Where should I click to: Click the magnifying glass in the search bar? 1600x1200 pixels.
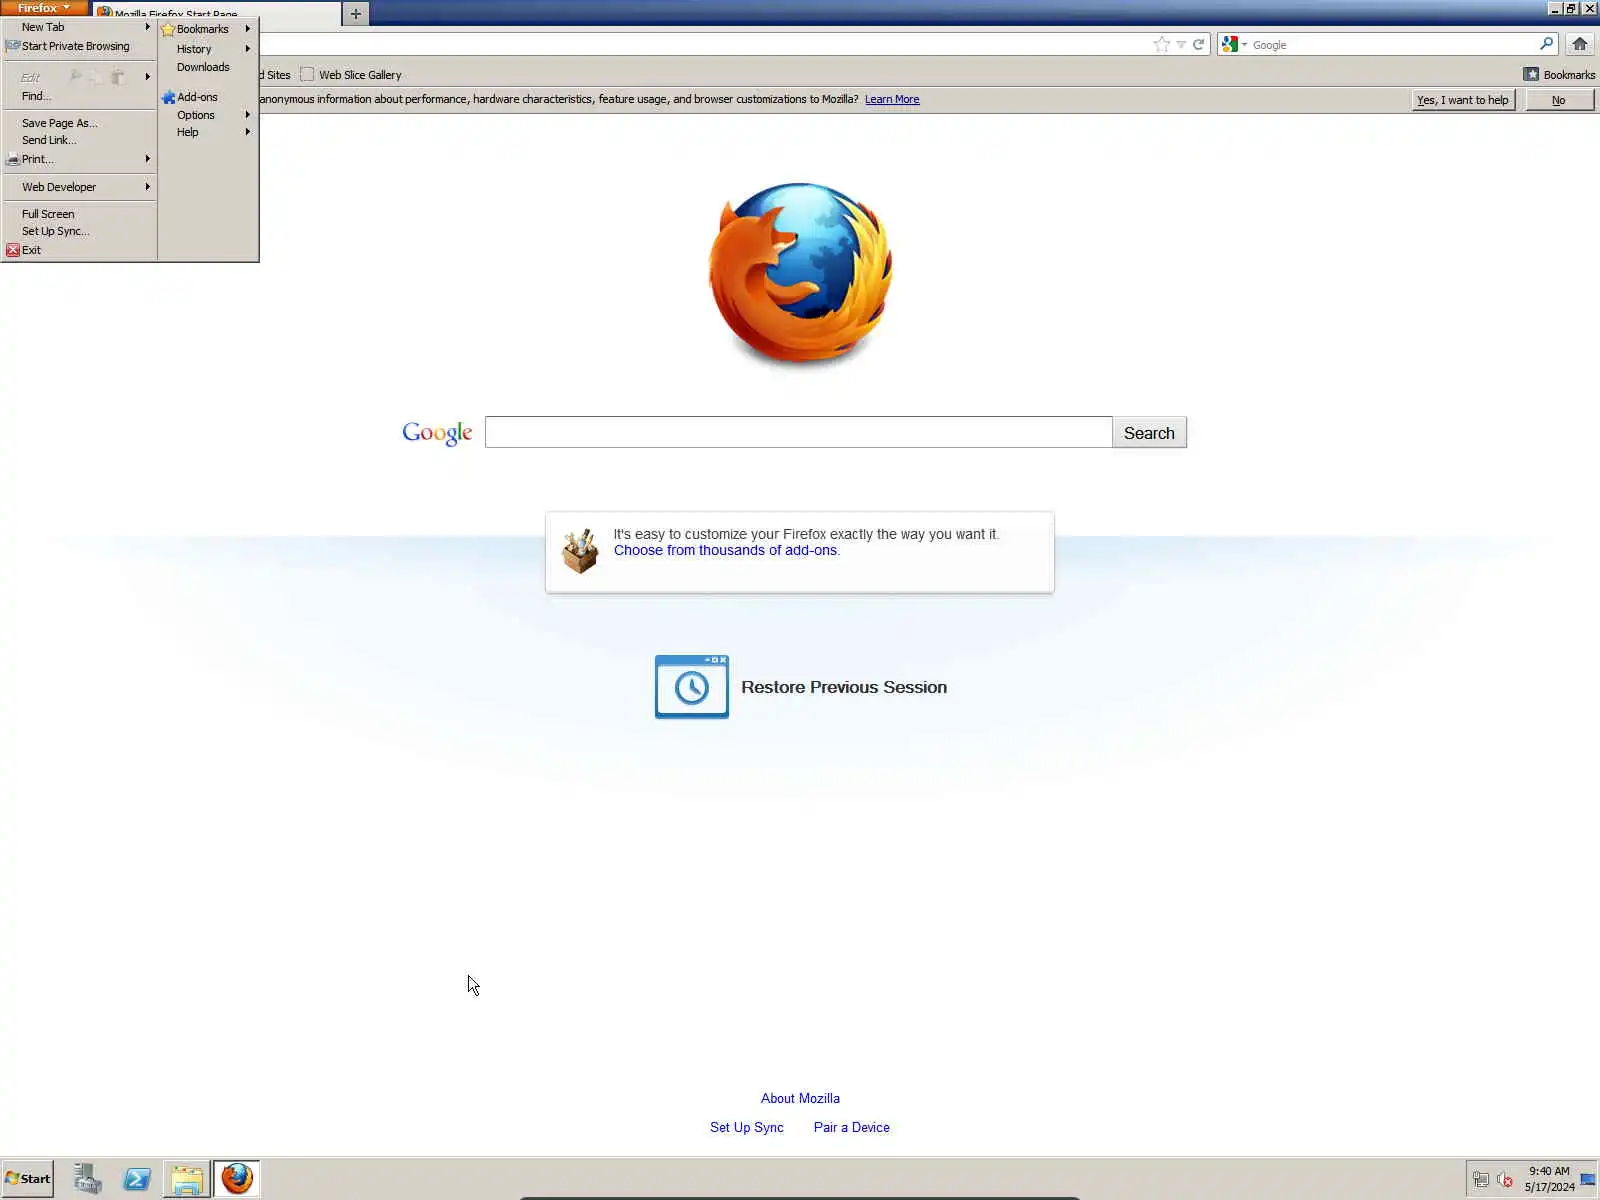pyautogui.click(x=1546, y=44)
